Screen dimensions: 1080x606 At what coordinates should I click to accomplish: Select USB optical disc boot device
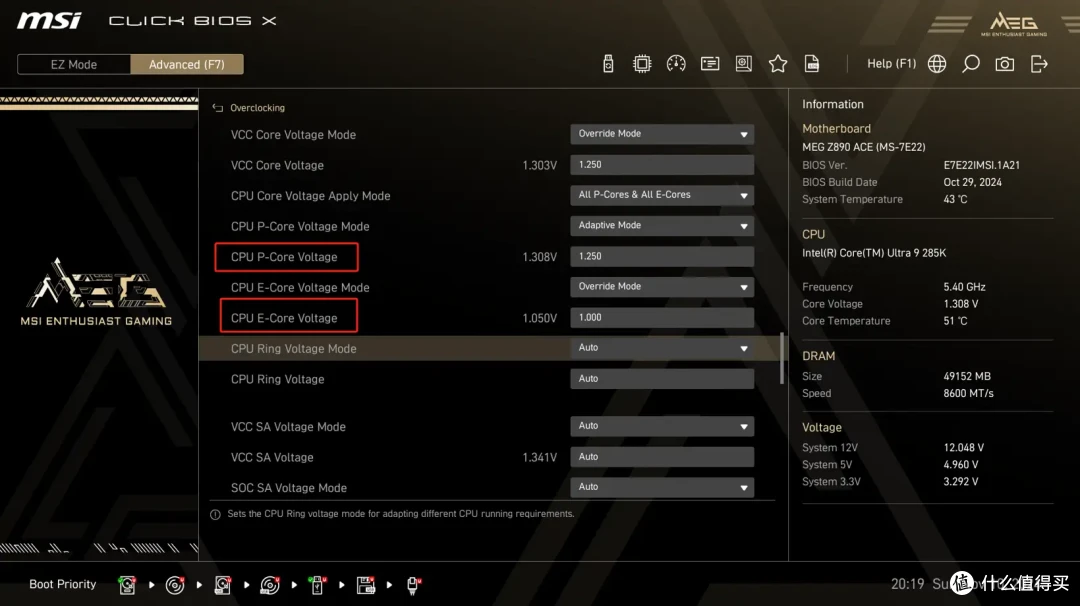coord(270,585)
